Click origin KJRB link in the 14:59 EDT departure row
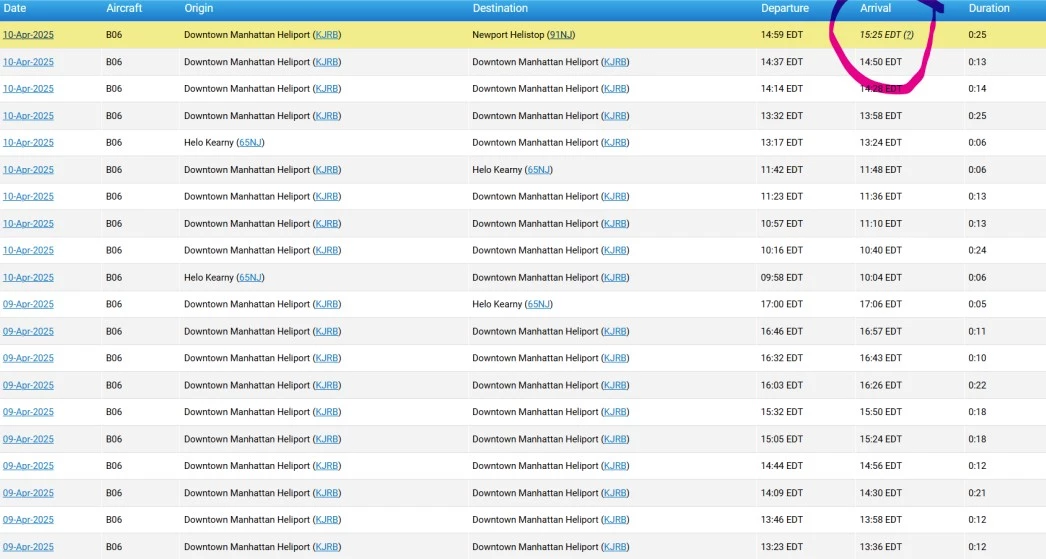Screen dimensions: 1046x559 (x=327, y=35)
